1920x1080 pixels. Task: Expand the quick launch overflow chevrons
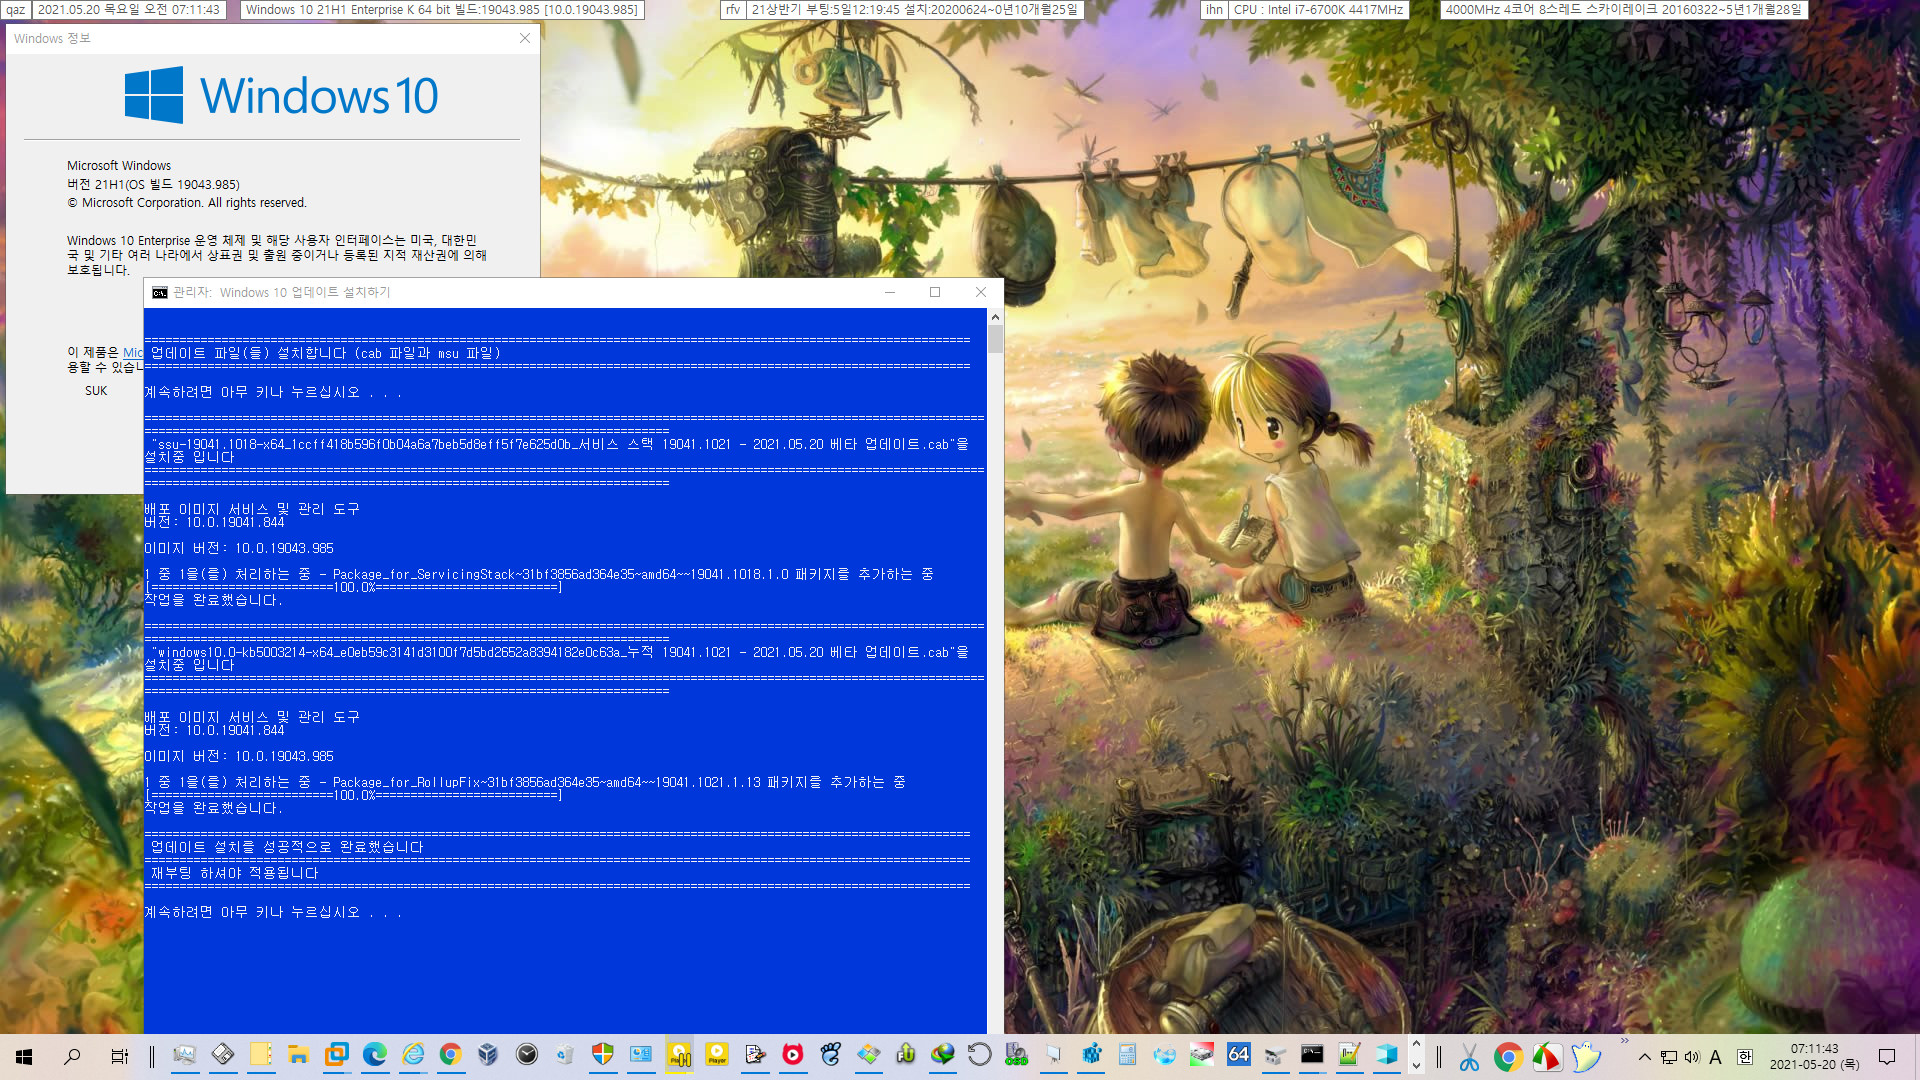(1625, 1041)
